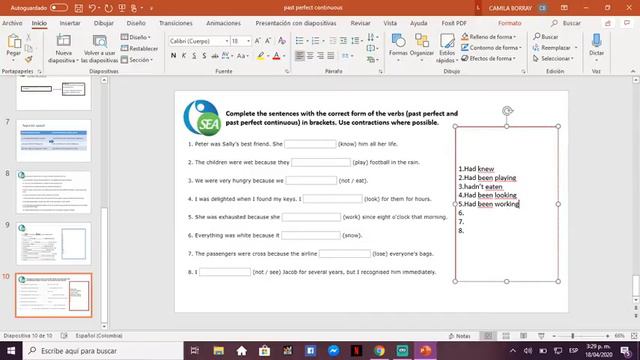Image resolution: width=640 pixels, height=360 pixels.
Task: Click the Save icon in title bar
Action: 79,8
